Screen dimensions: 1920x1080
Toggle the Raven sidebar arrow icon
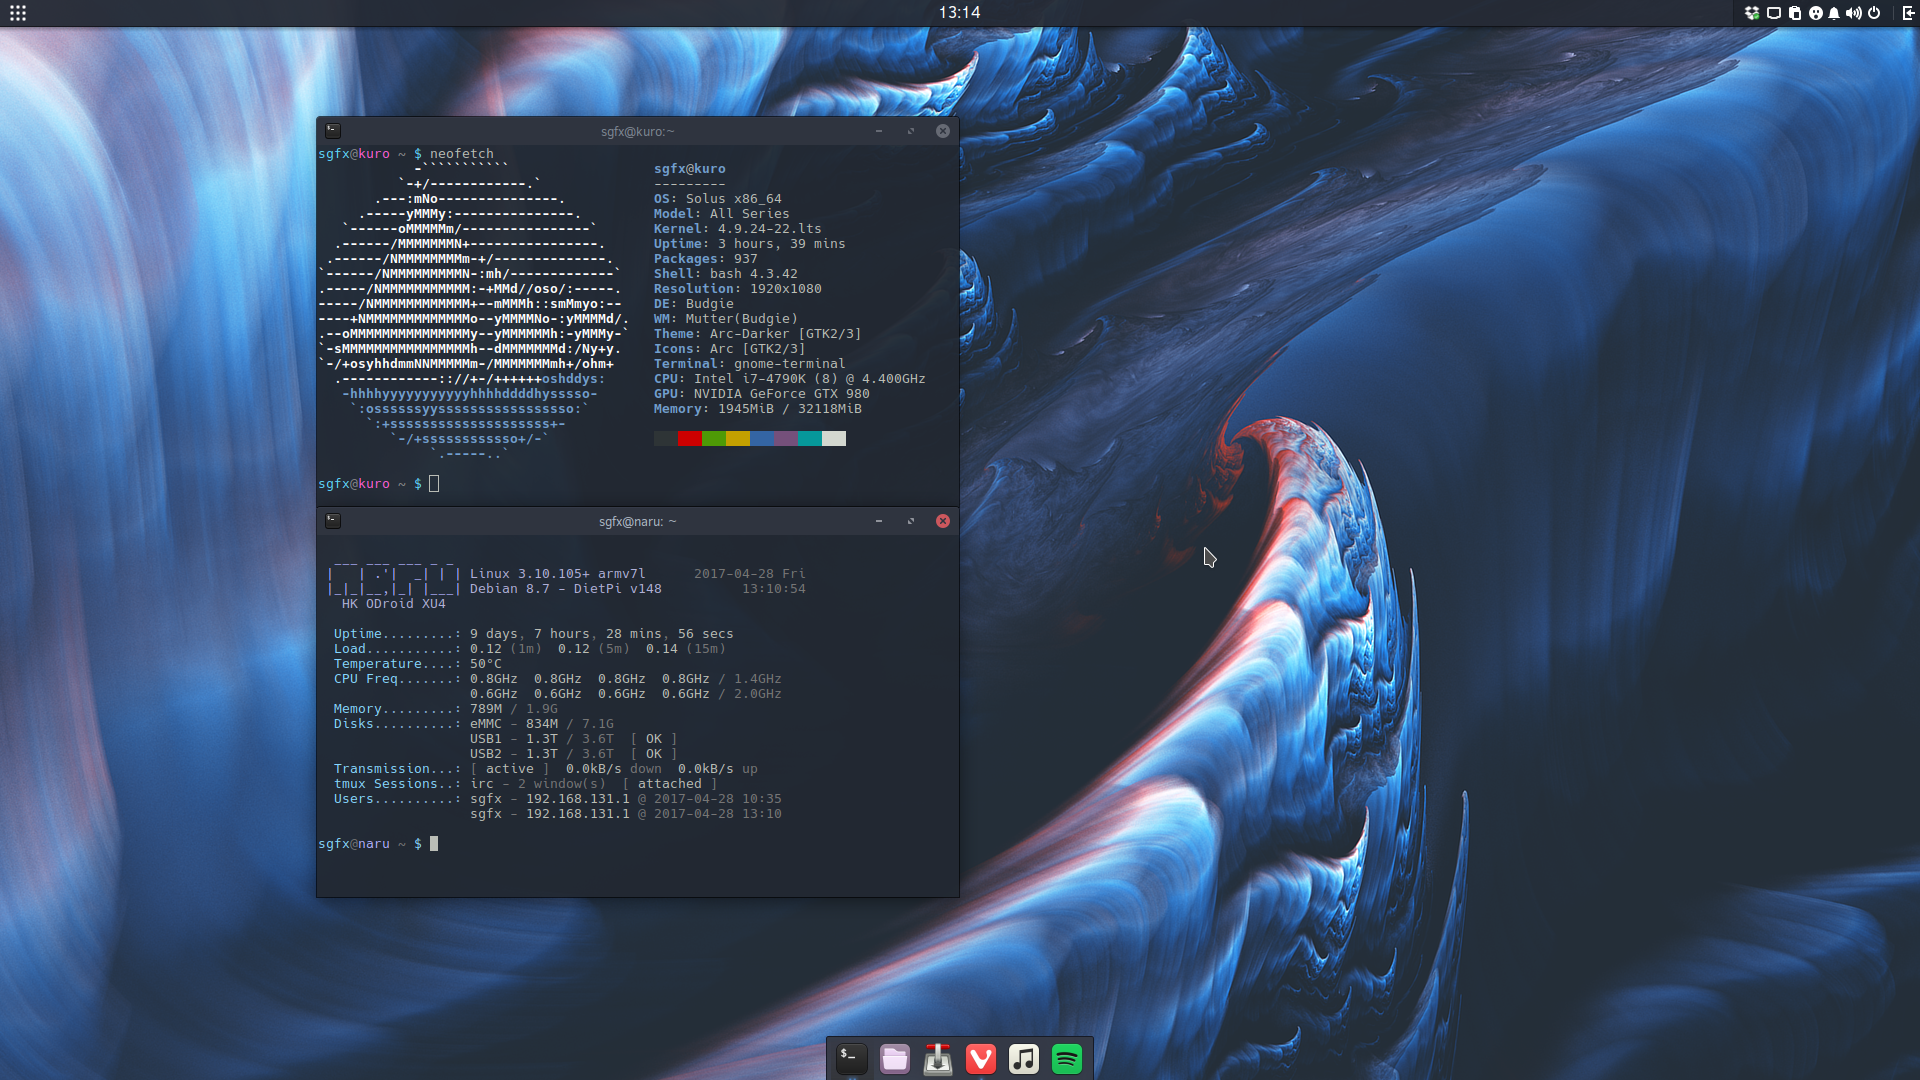point(1907,13)
